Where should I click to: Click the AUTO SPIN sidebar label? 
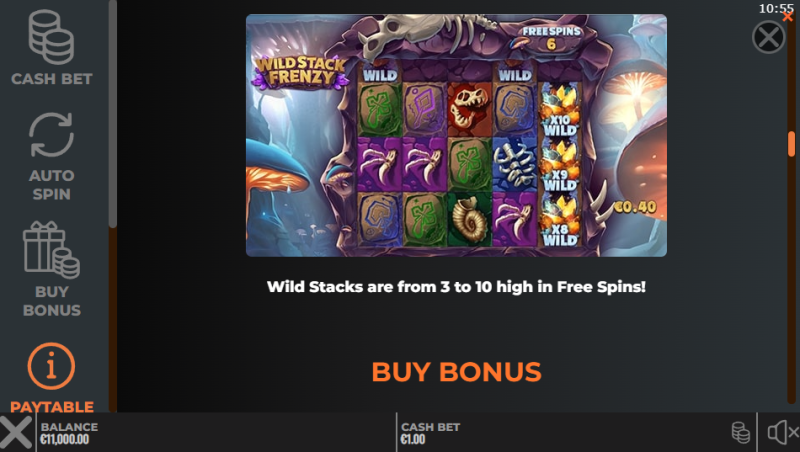52,185
